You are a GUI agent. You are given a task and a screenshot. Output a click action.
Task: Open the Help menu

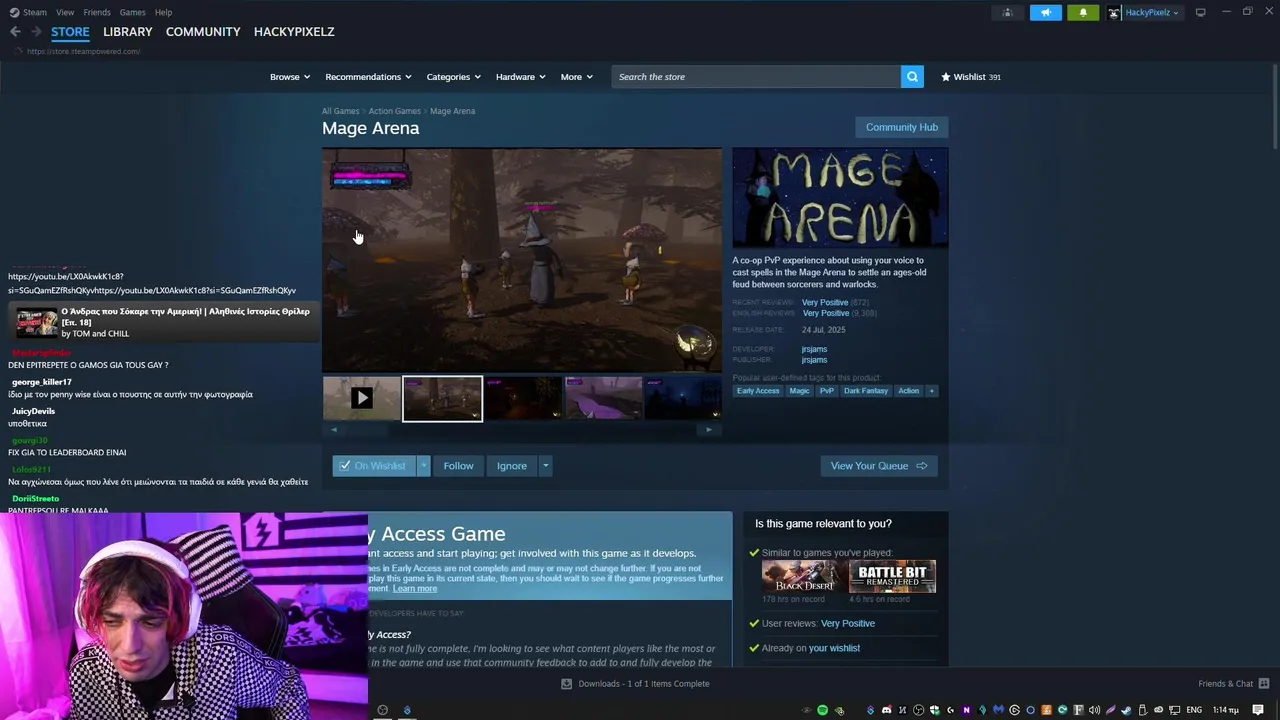click(164, 12)
